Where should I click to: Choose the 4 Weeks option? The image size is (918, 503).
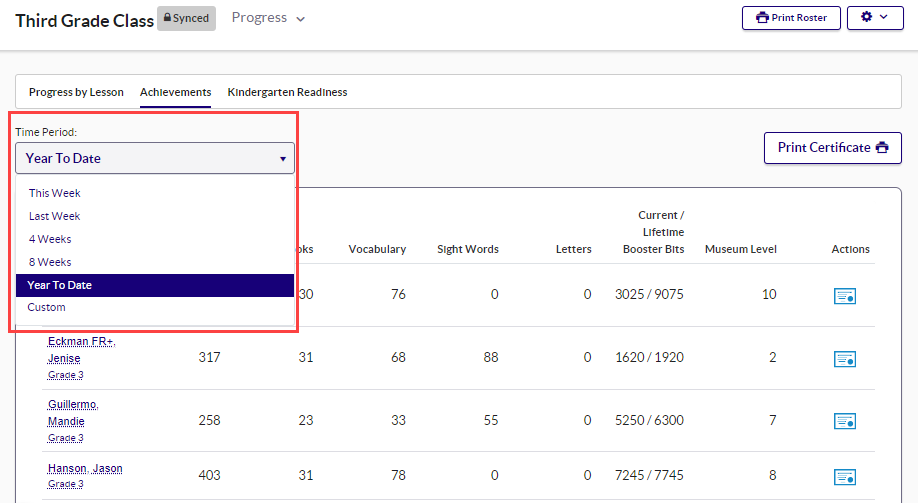50,239
